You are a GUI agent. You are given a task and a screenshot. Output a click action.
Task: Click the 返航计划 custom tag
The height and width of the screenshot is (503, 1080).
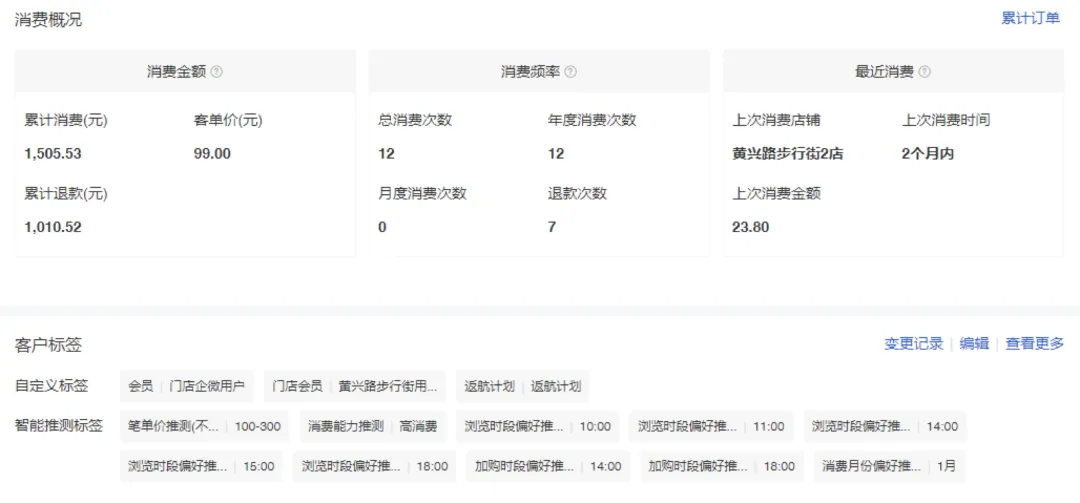coord(522,386)
